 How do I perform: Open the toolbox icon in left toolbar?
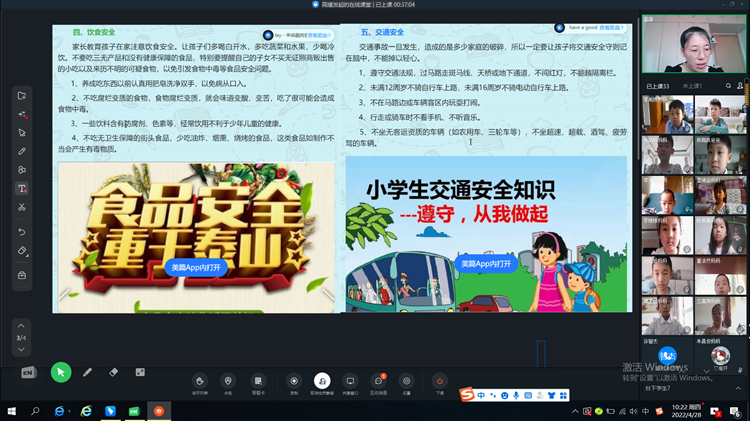coord(22,274)
